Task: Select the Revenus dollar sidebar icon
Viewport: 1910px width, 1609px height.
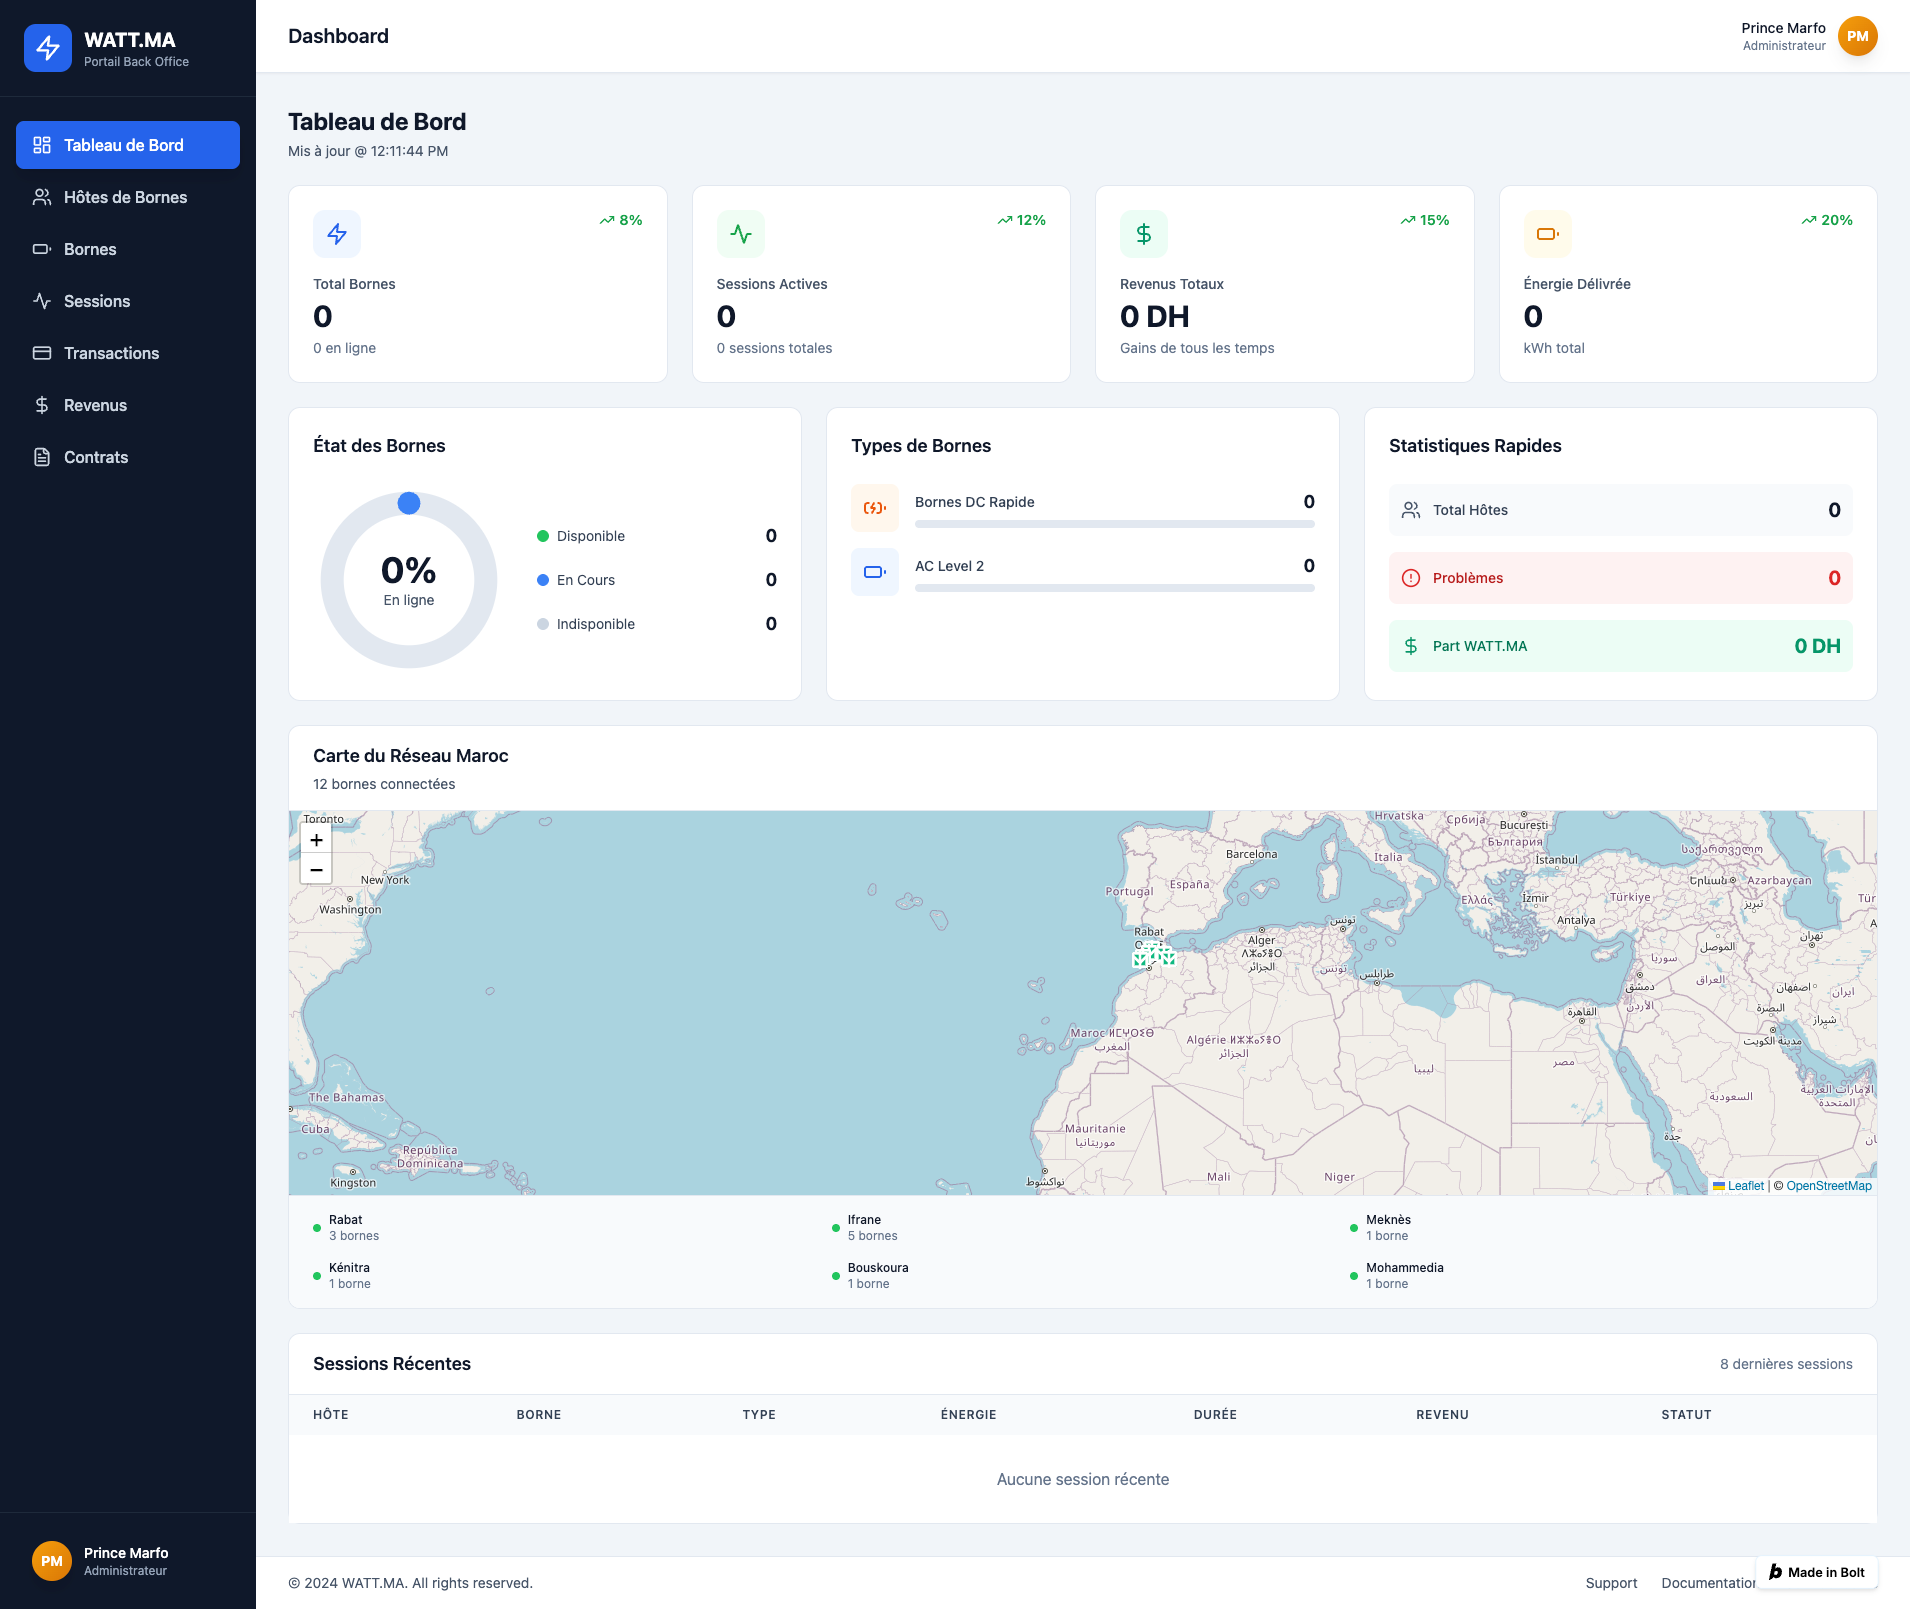Action: [x=42, y=405]
